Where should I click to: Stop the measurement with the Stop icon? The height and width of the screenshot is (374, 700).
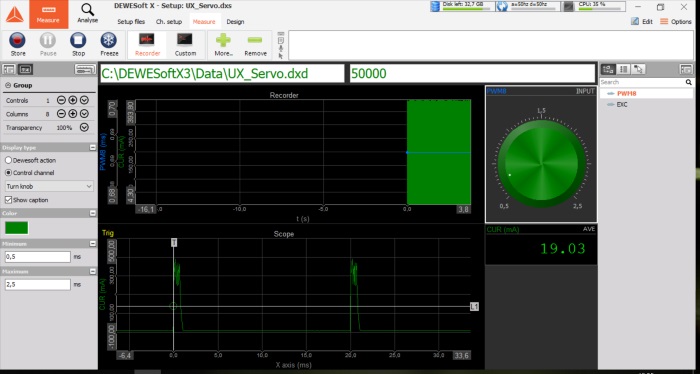(x=78, y=41)
